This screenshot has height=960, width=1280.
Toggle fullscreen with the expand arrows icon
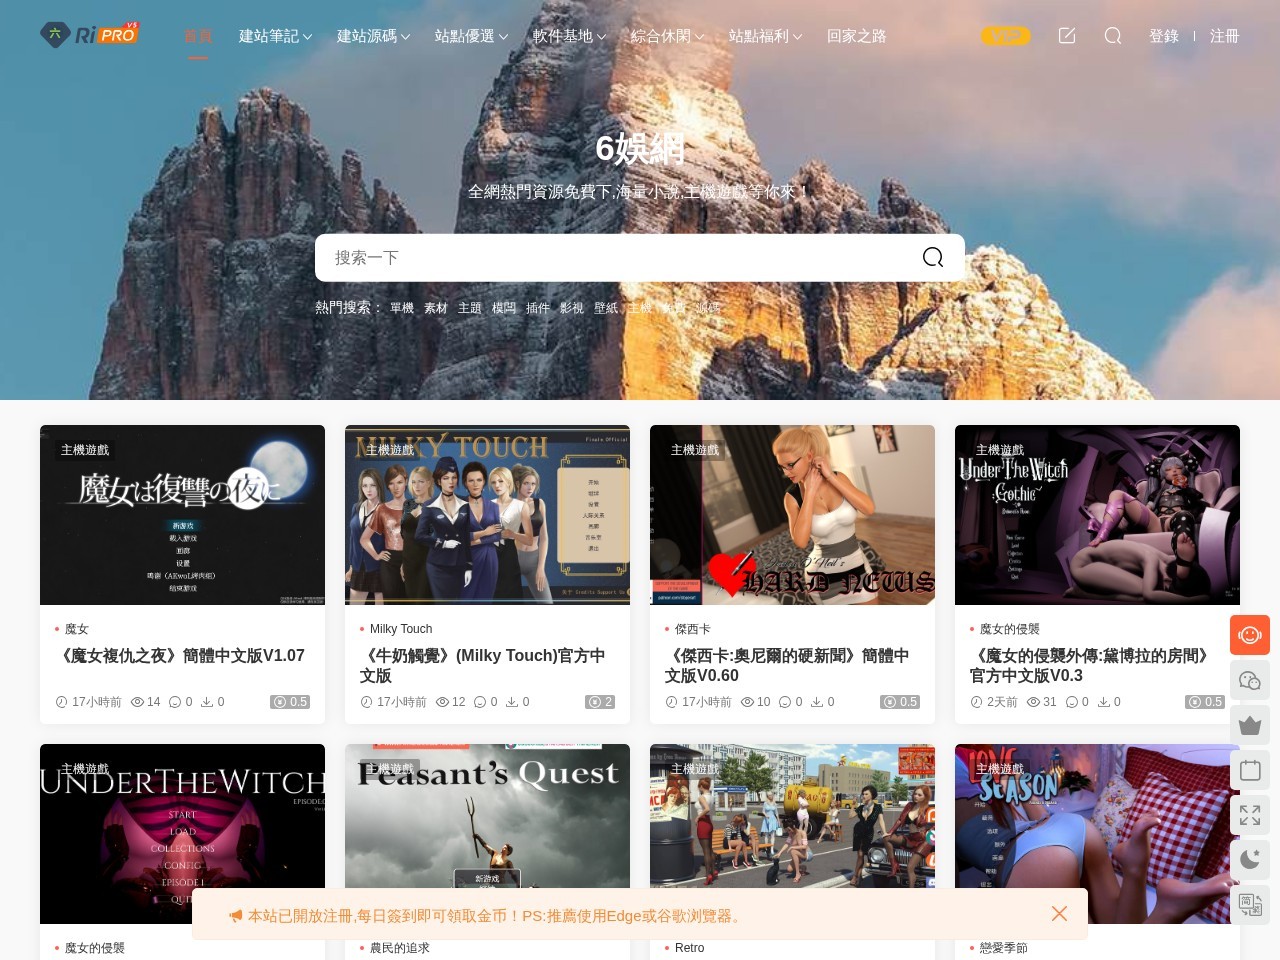(x=1250, y=815)
